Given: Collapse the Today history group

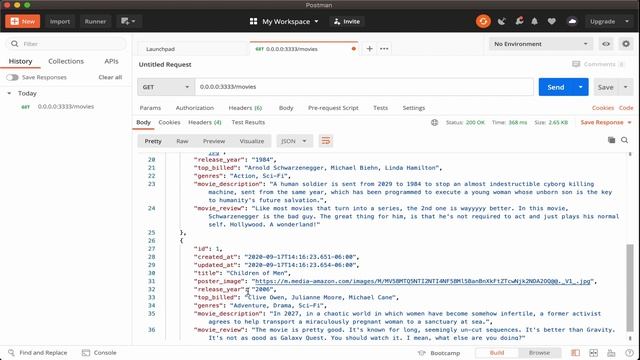Looking at the screenshot, I should (9, 93).
